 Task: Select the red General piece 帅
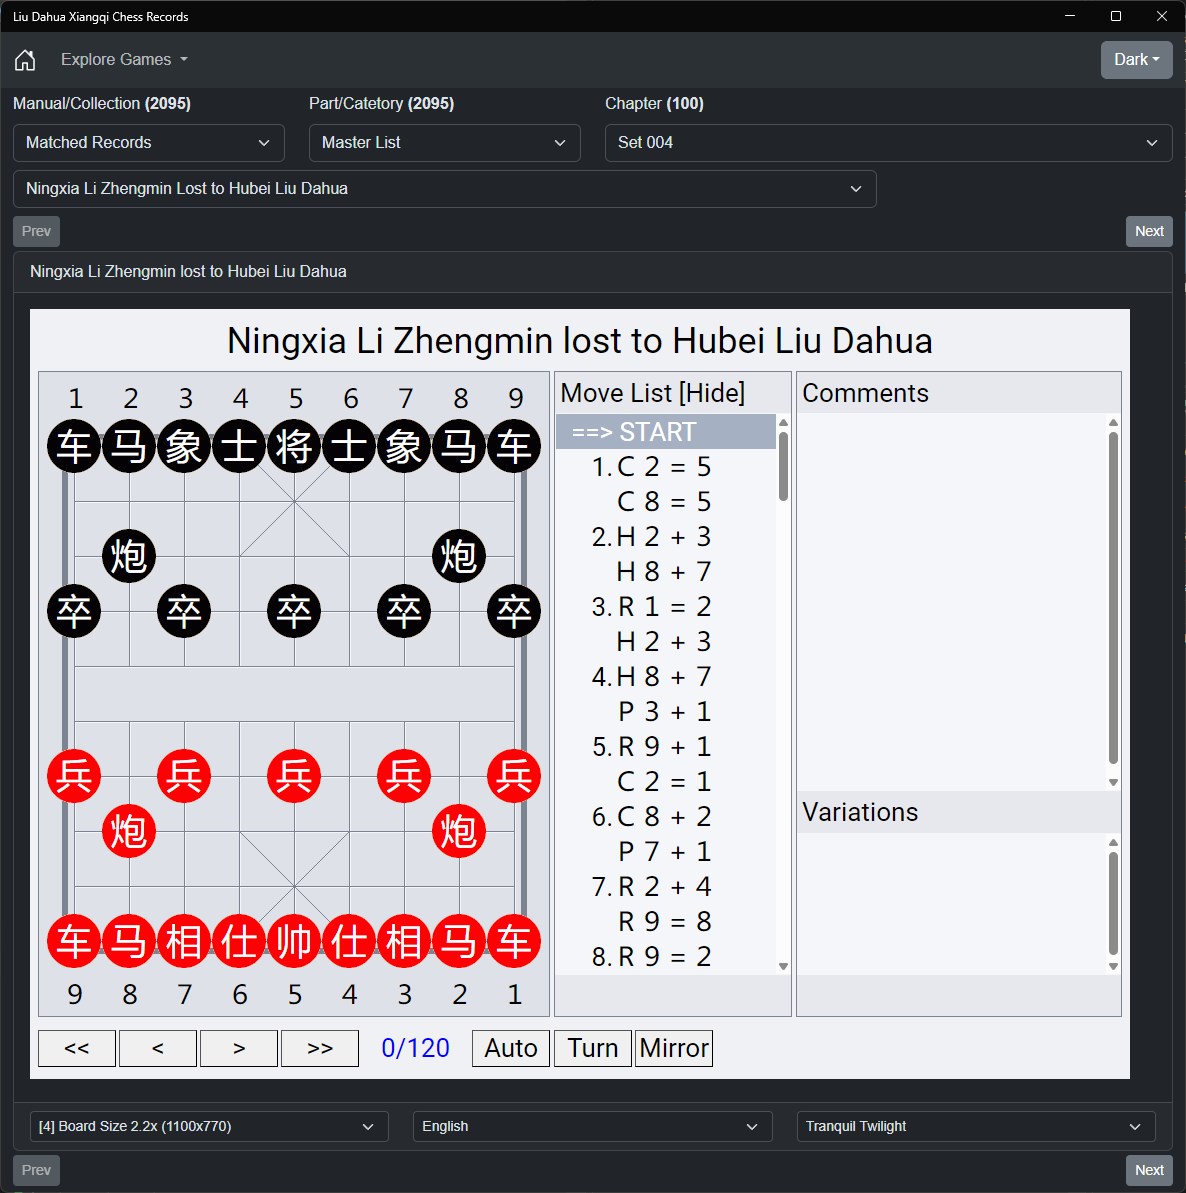pos(294,940)
